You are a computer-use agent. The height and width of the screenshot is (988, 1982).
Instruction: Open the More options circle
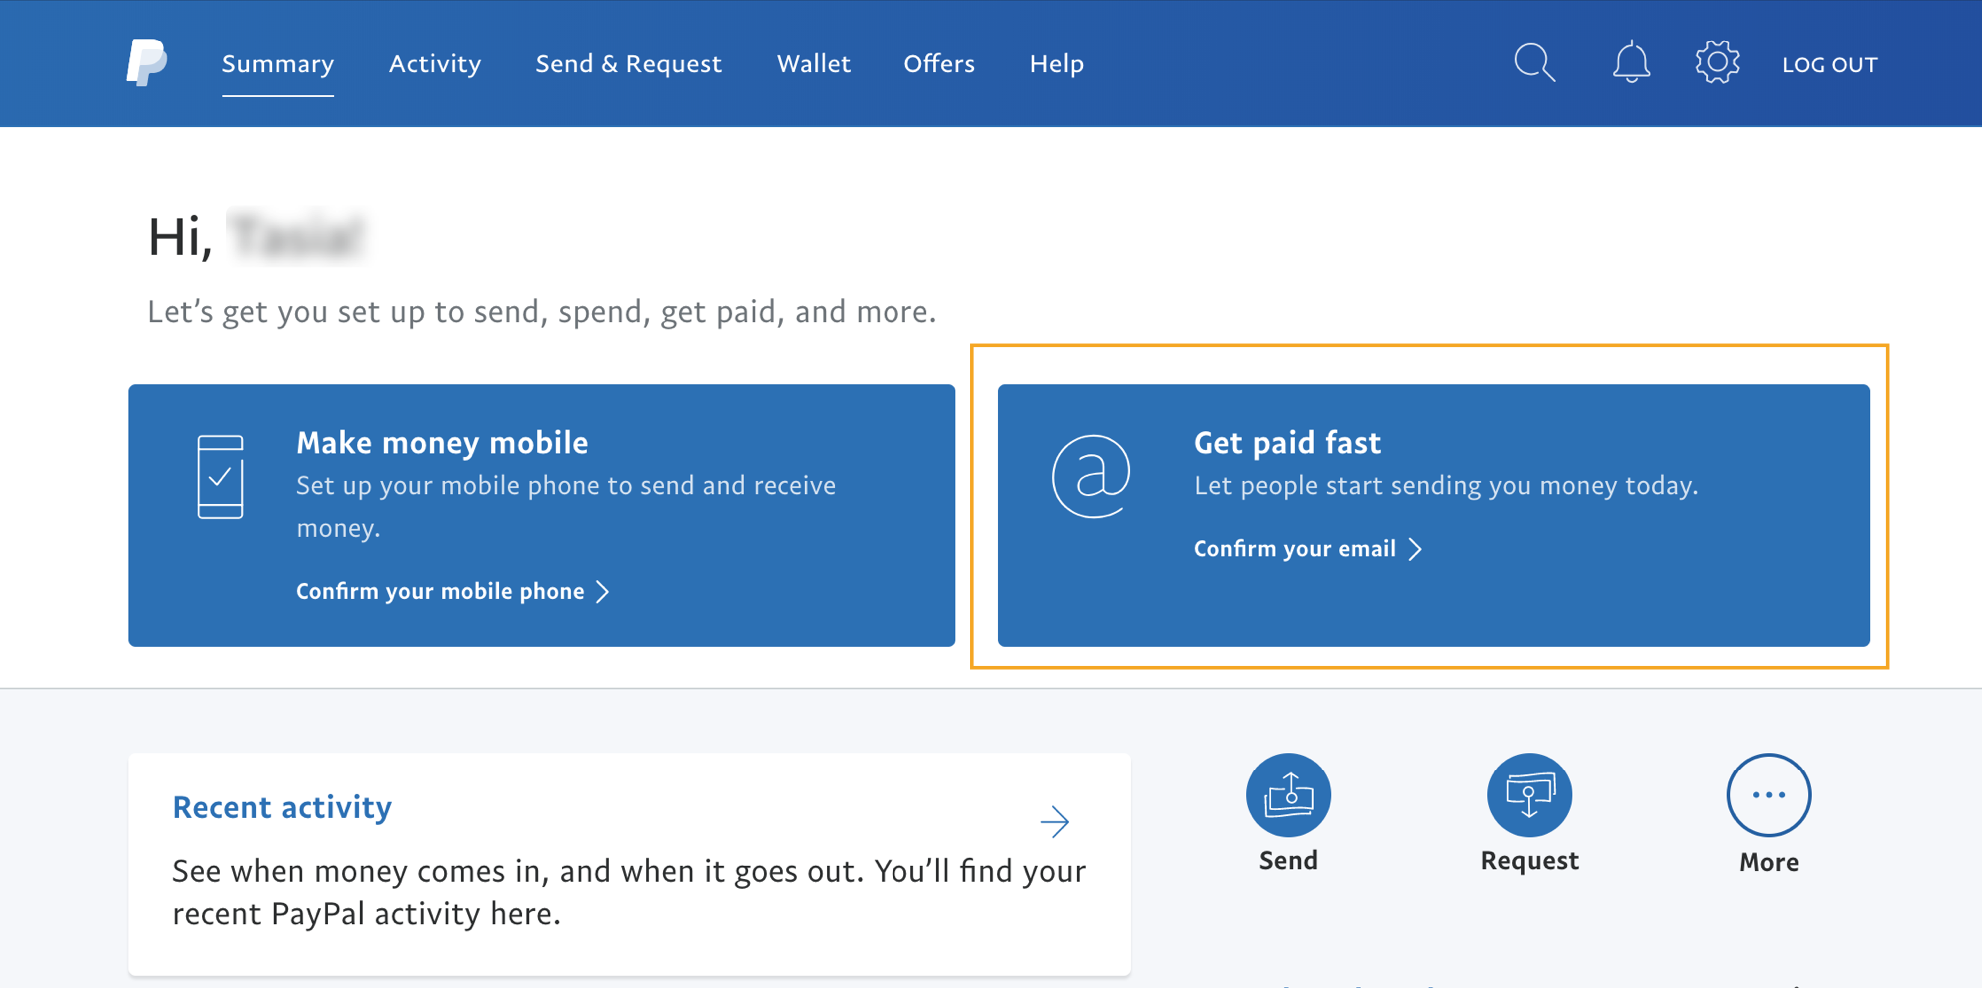click(1768, 795)
